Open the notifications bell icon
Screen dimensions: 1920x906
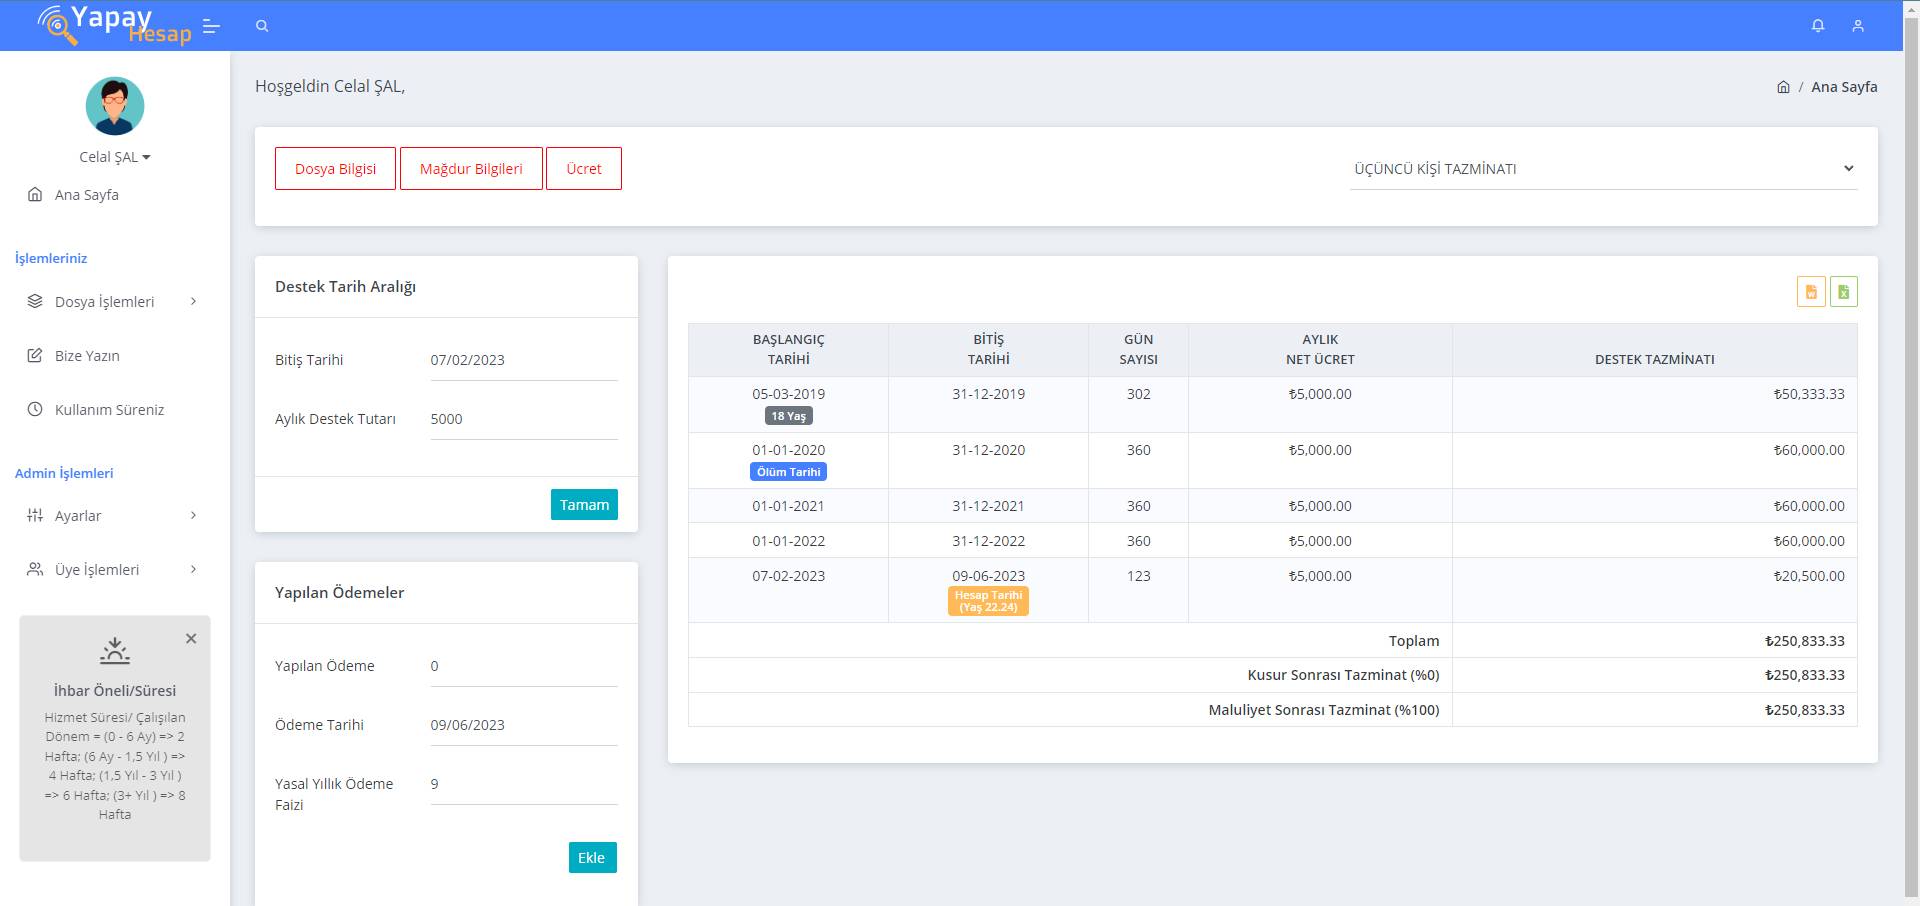1818,26
